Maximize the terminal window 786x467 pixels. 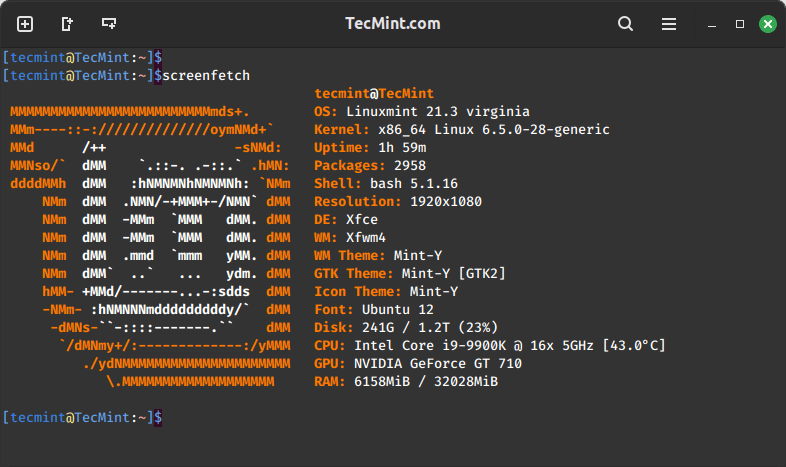[x=740, y=23]
